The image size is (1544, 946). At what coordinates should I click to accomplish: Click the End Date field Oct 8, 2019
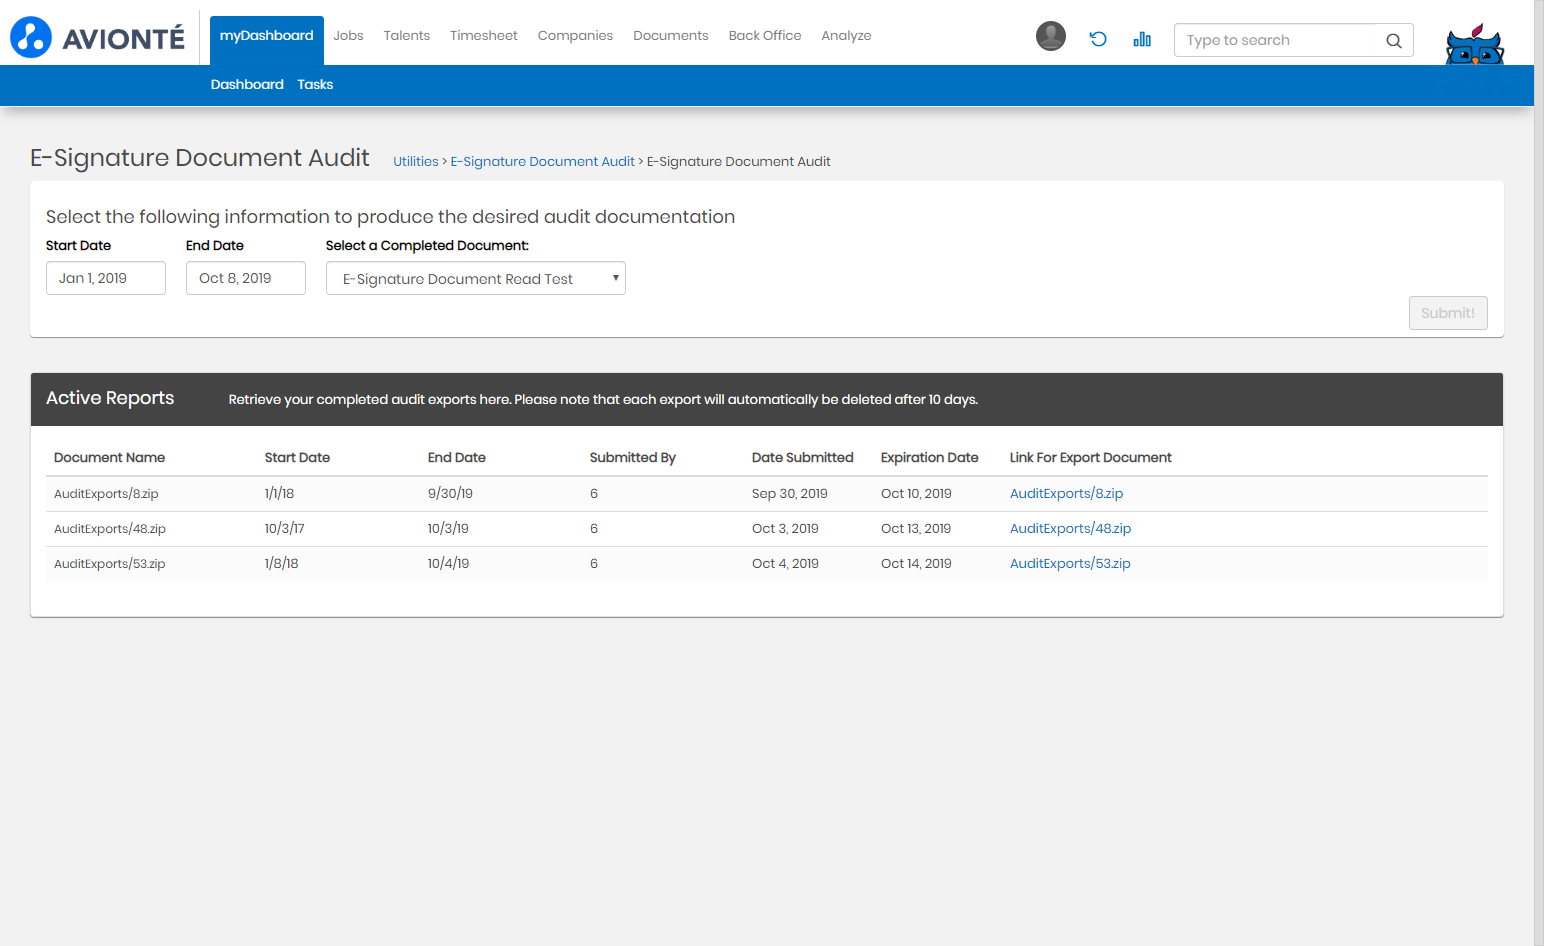pos(246,278)
